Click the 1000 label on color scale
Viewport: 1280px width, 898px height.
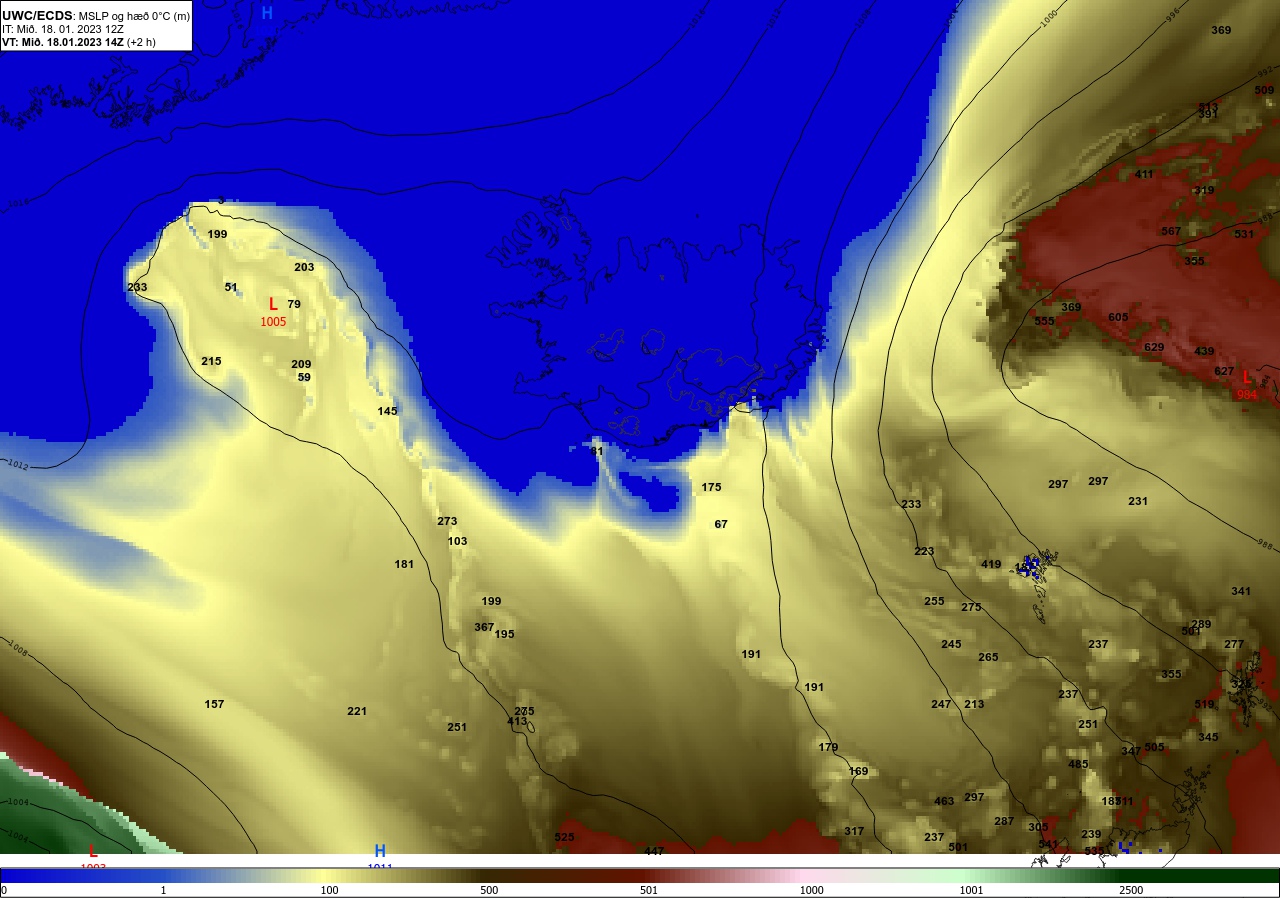(x=811, y=890)
